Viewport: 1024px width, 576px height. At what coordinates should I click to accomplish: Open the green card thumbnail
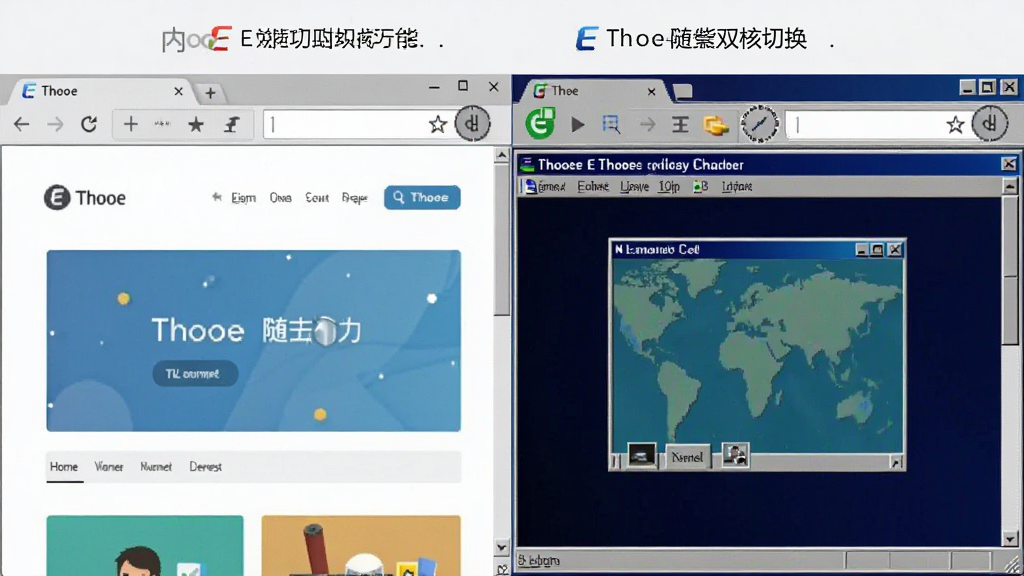[x=145, y=545]
